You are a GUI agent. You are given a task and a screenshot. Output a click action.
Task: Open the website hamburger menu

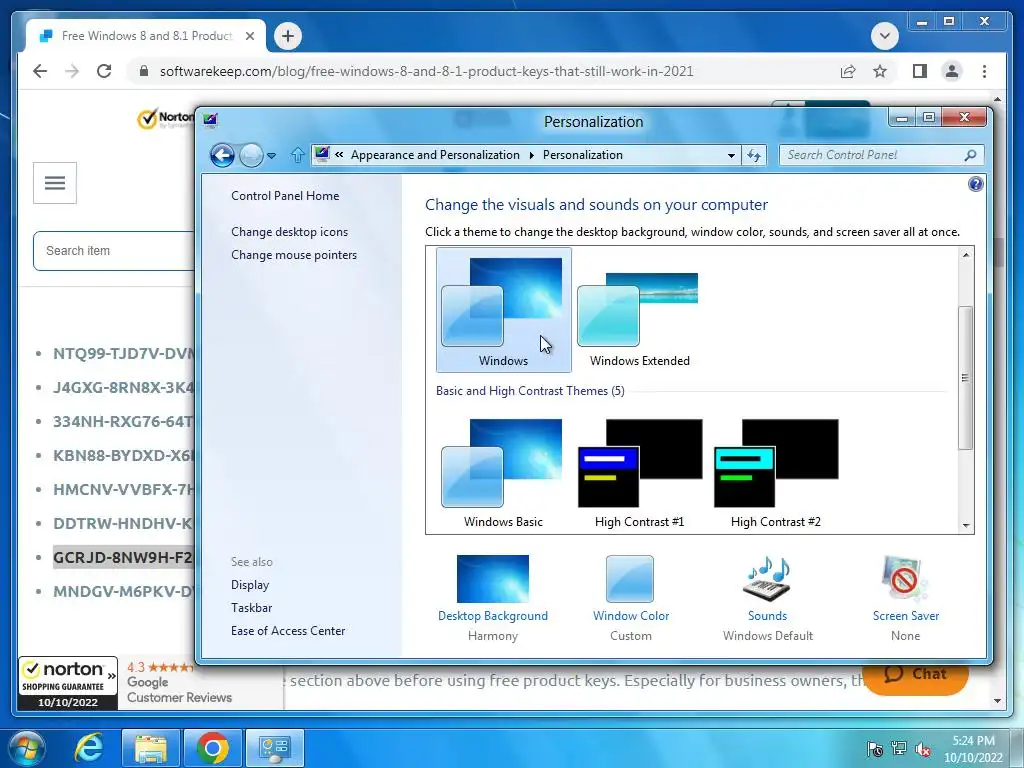tap(55, 183)
